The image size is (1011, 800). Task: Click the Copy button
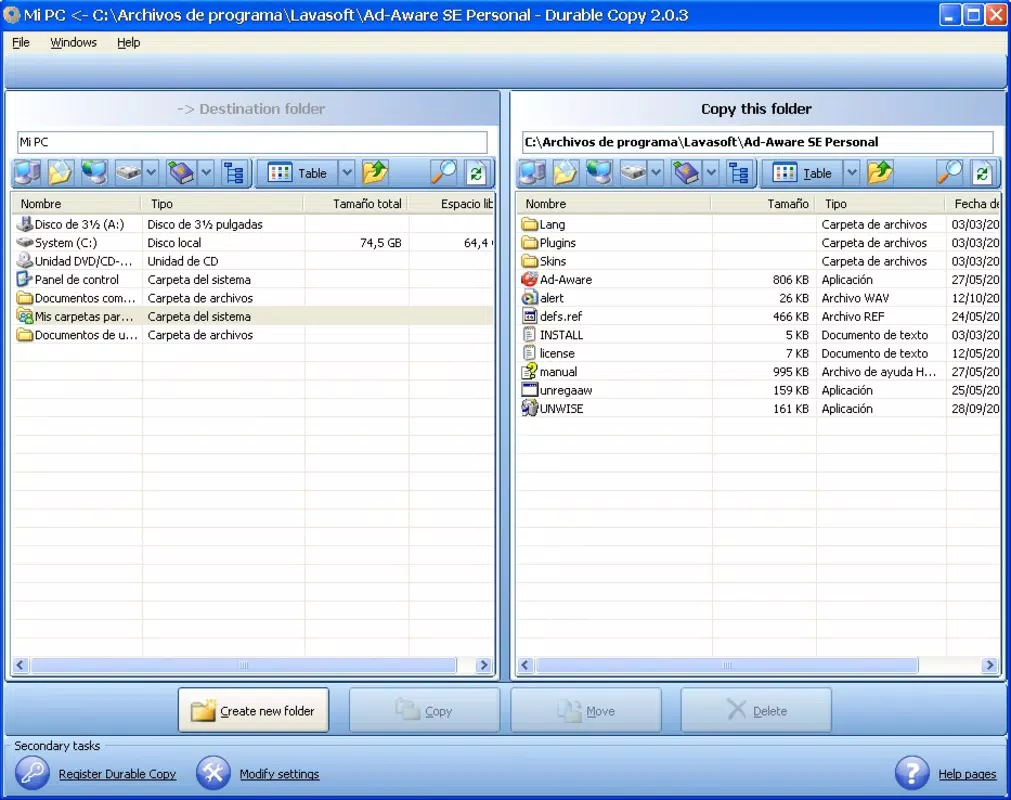pos(424,710)
